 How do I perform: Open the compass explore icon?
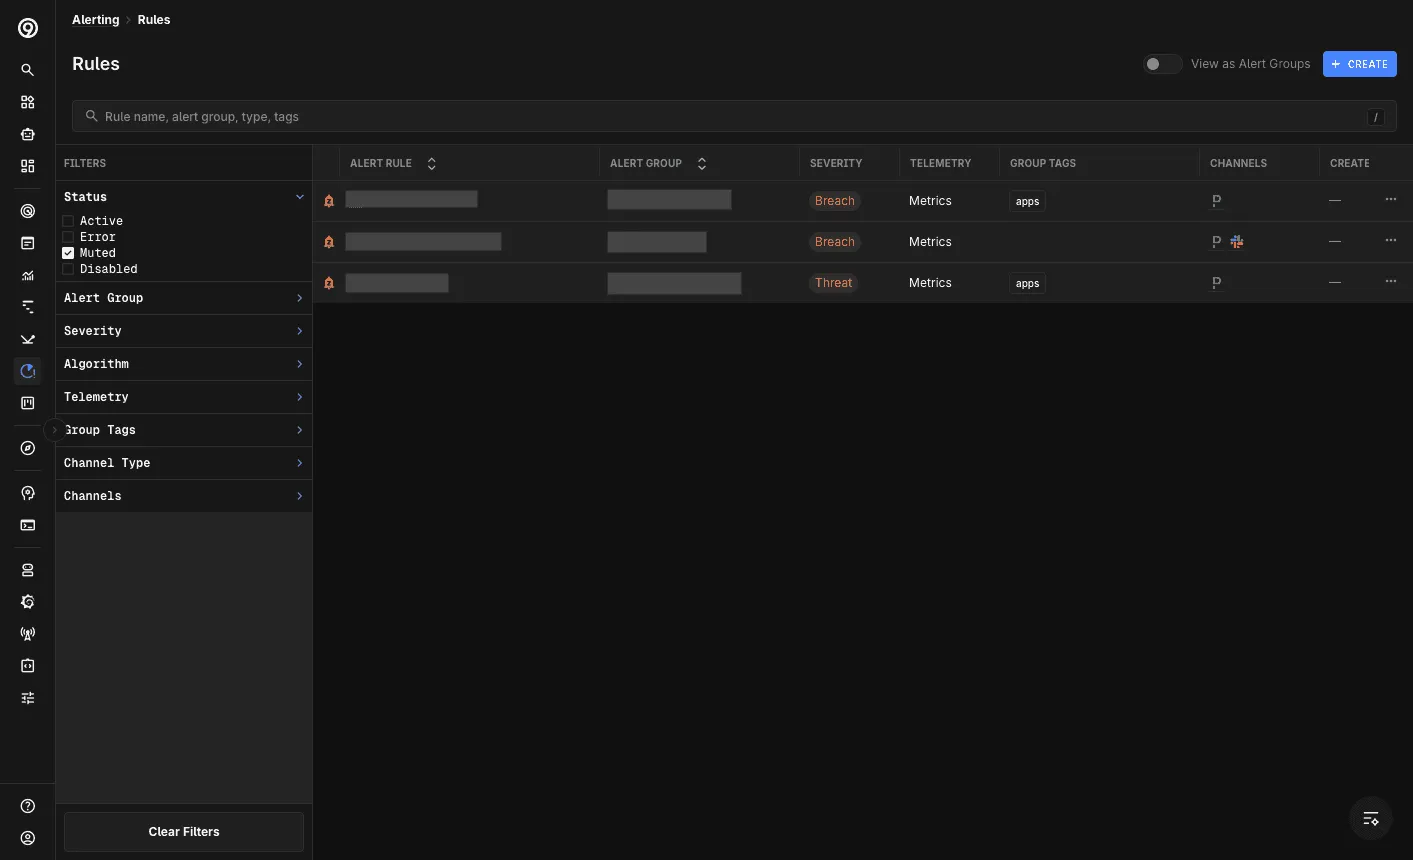[28, 448]
